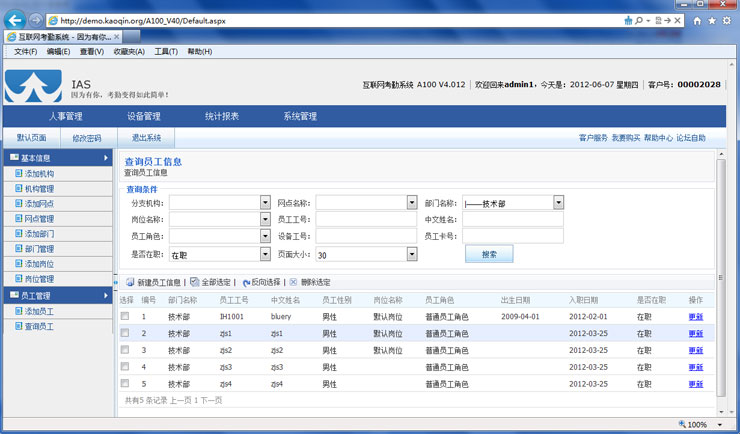Open the 统计报表 navigation tab
The height and width of the screenshot is (434, 740).
pos(222,116)
